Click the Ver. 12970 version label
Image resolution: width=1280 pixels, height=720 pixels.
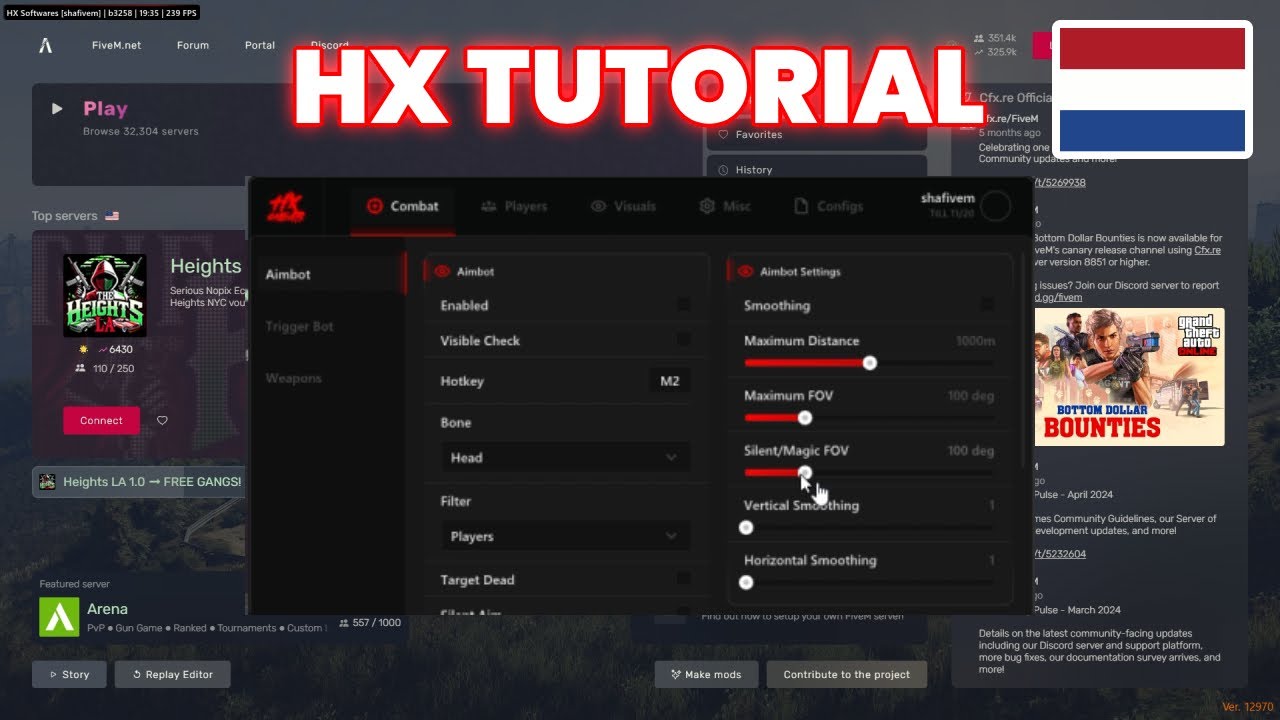(1247, 707)
